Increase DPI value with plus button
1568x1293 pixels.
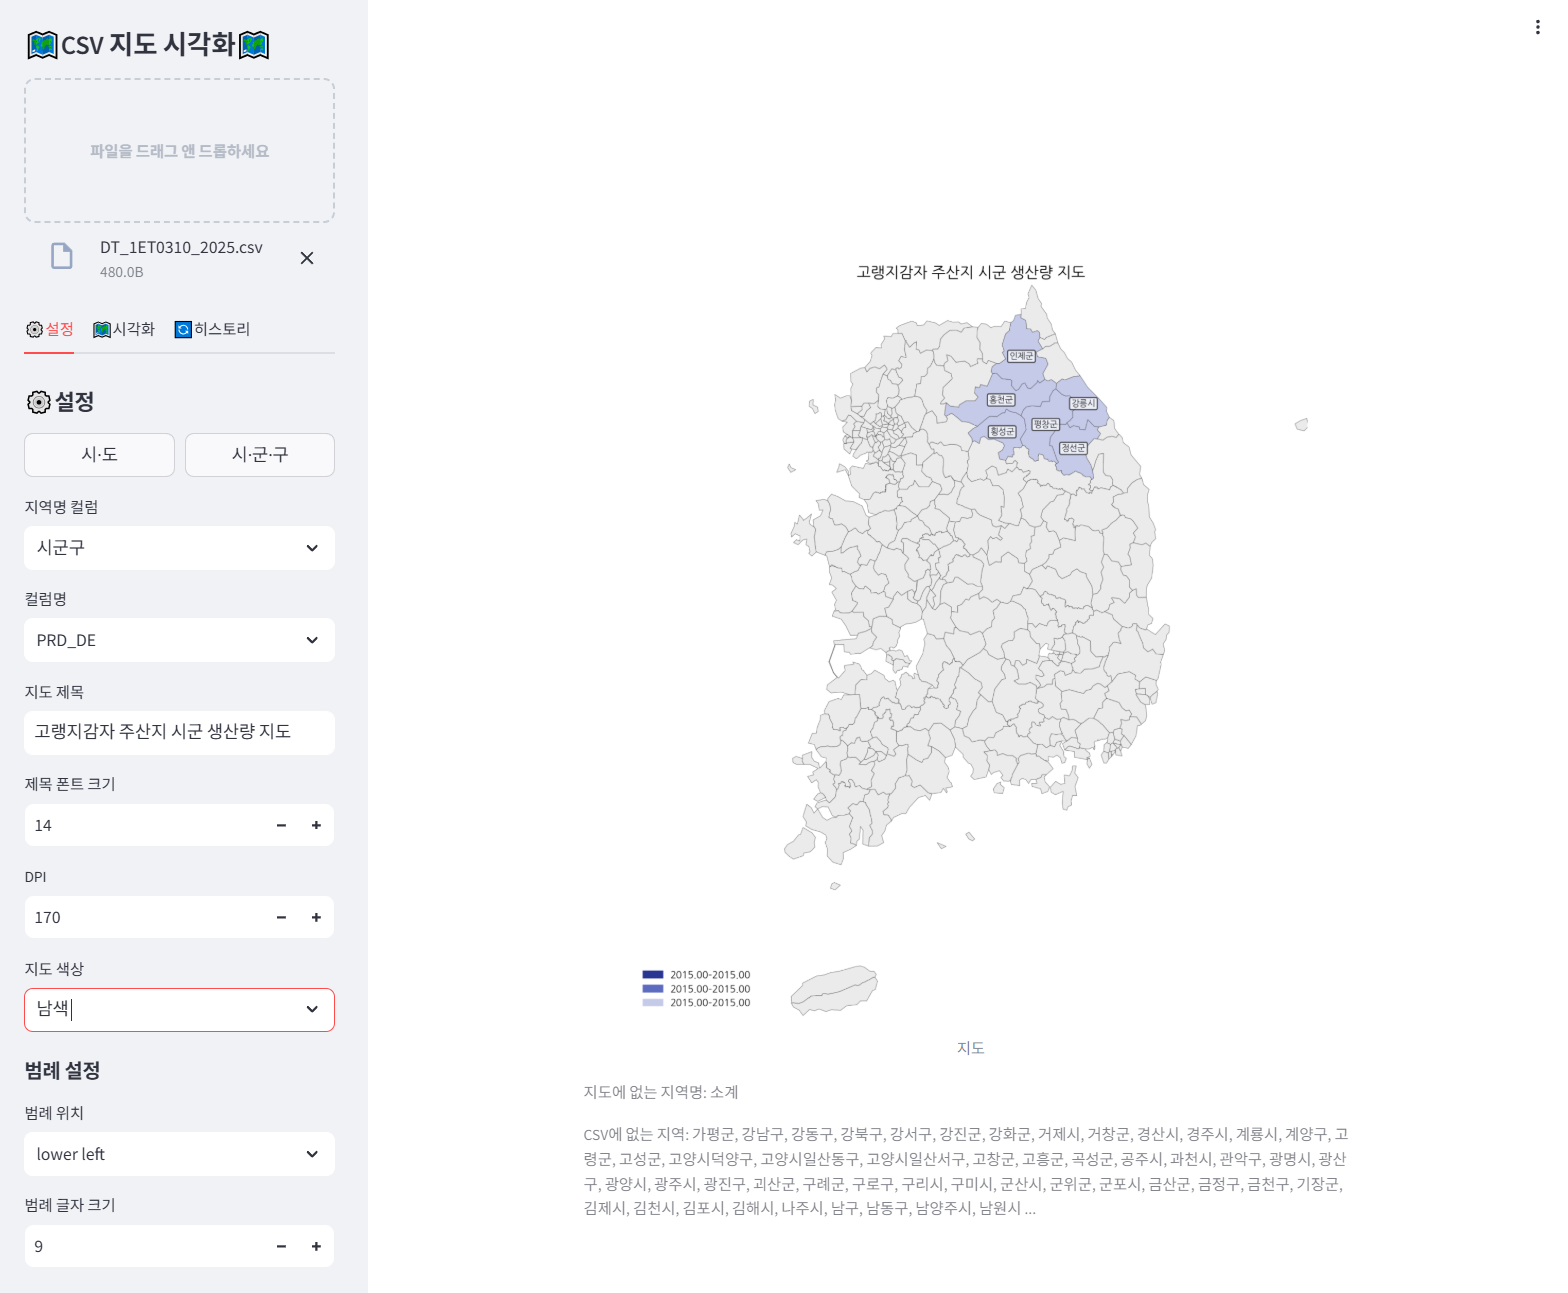point(316,917)
